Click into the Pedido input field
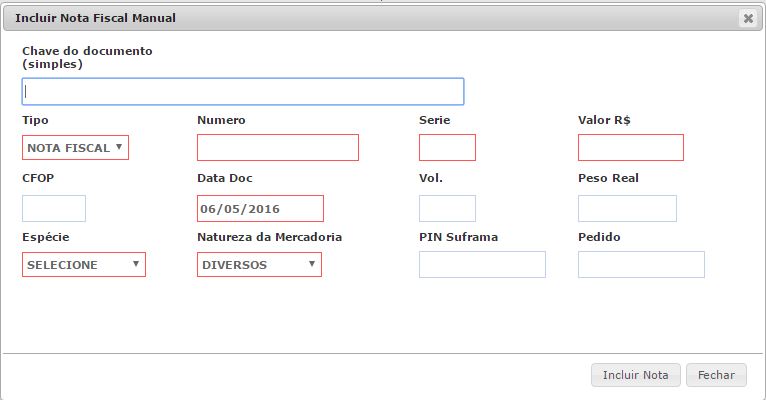The height and width of the screenshot is (400, 766). pyautogui.click(x=641, y=265)
